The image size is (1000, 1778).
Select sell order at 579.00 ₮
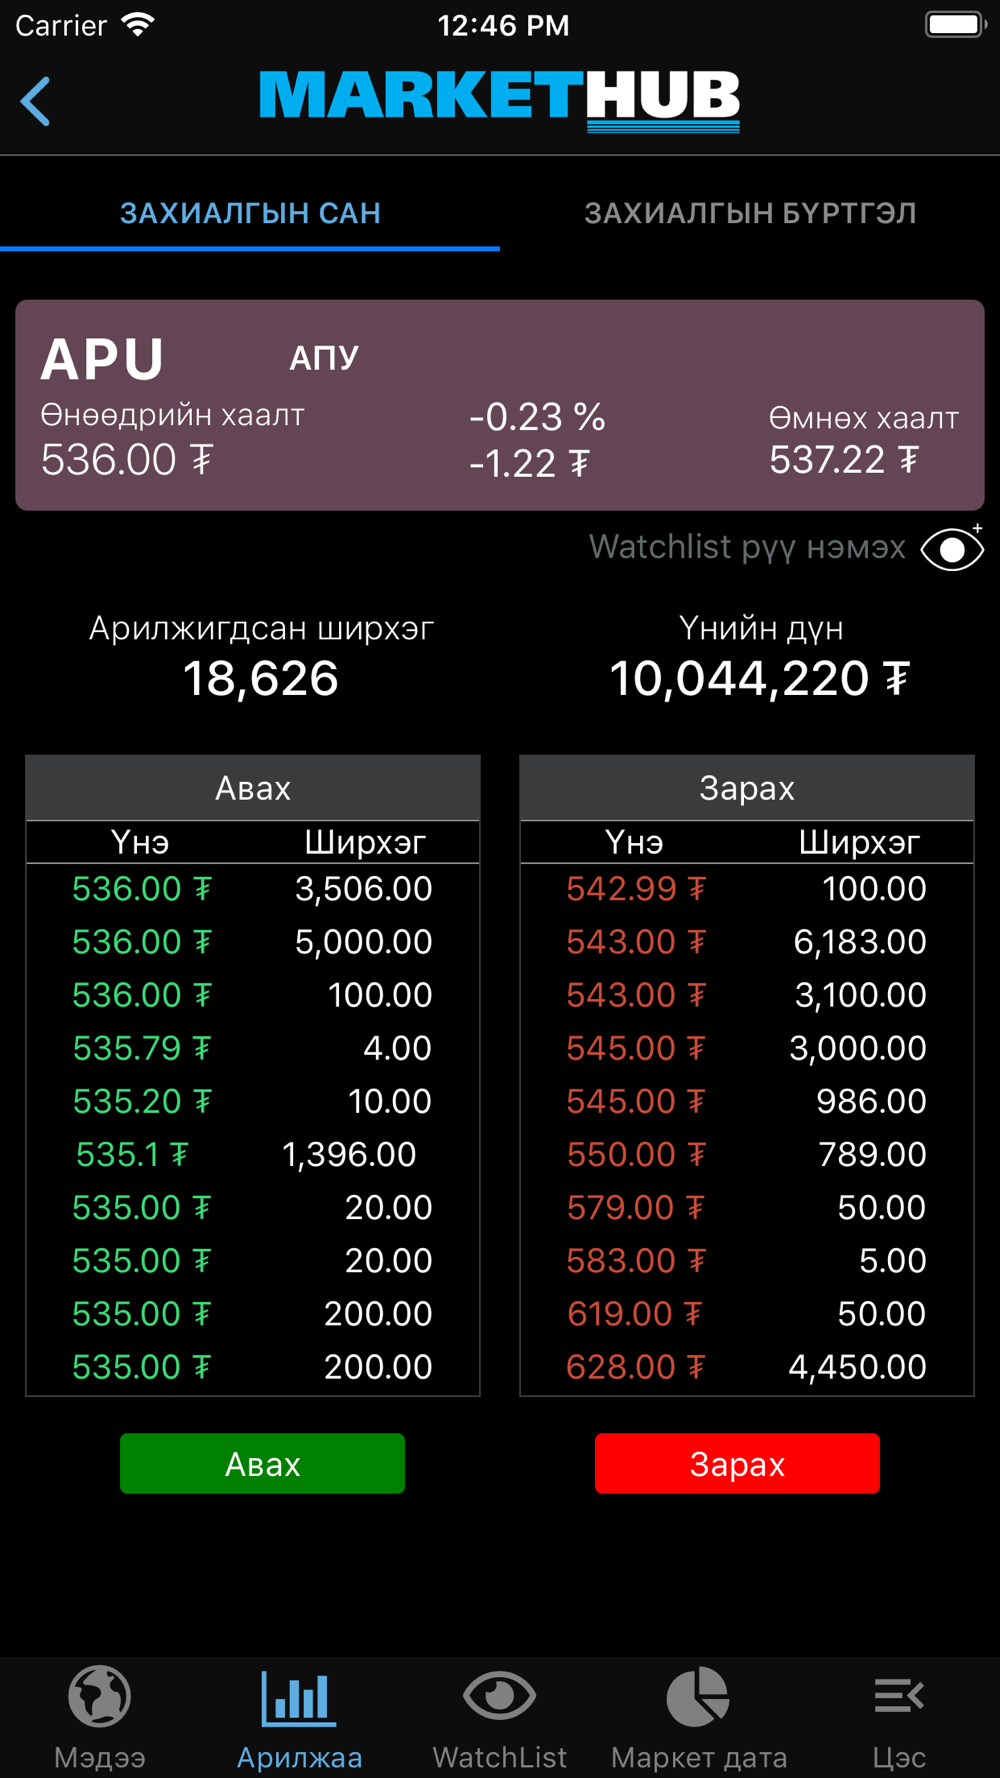click(747, 1207)
